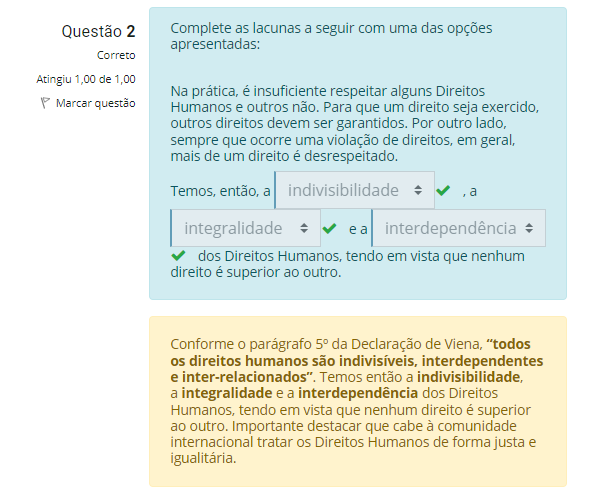Click the Questão 2 heading

99,31
